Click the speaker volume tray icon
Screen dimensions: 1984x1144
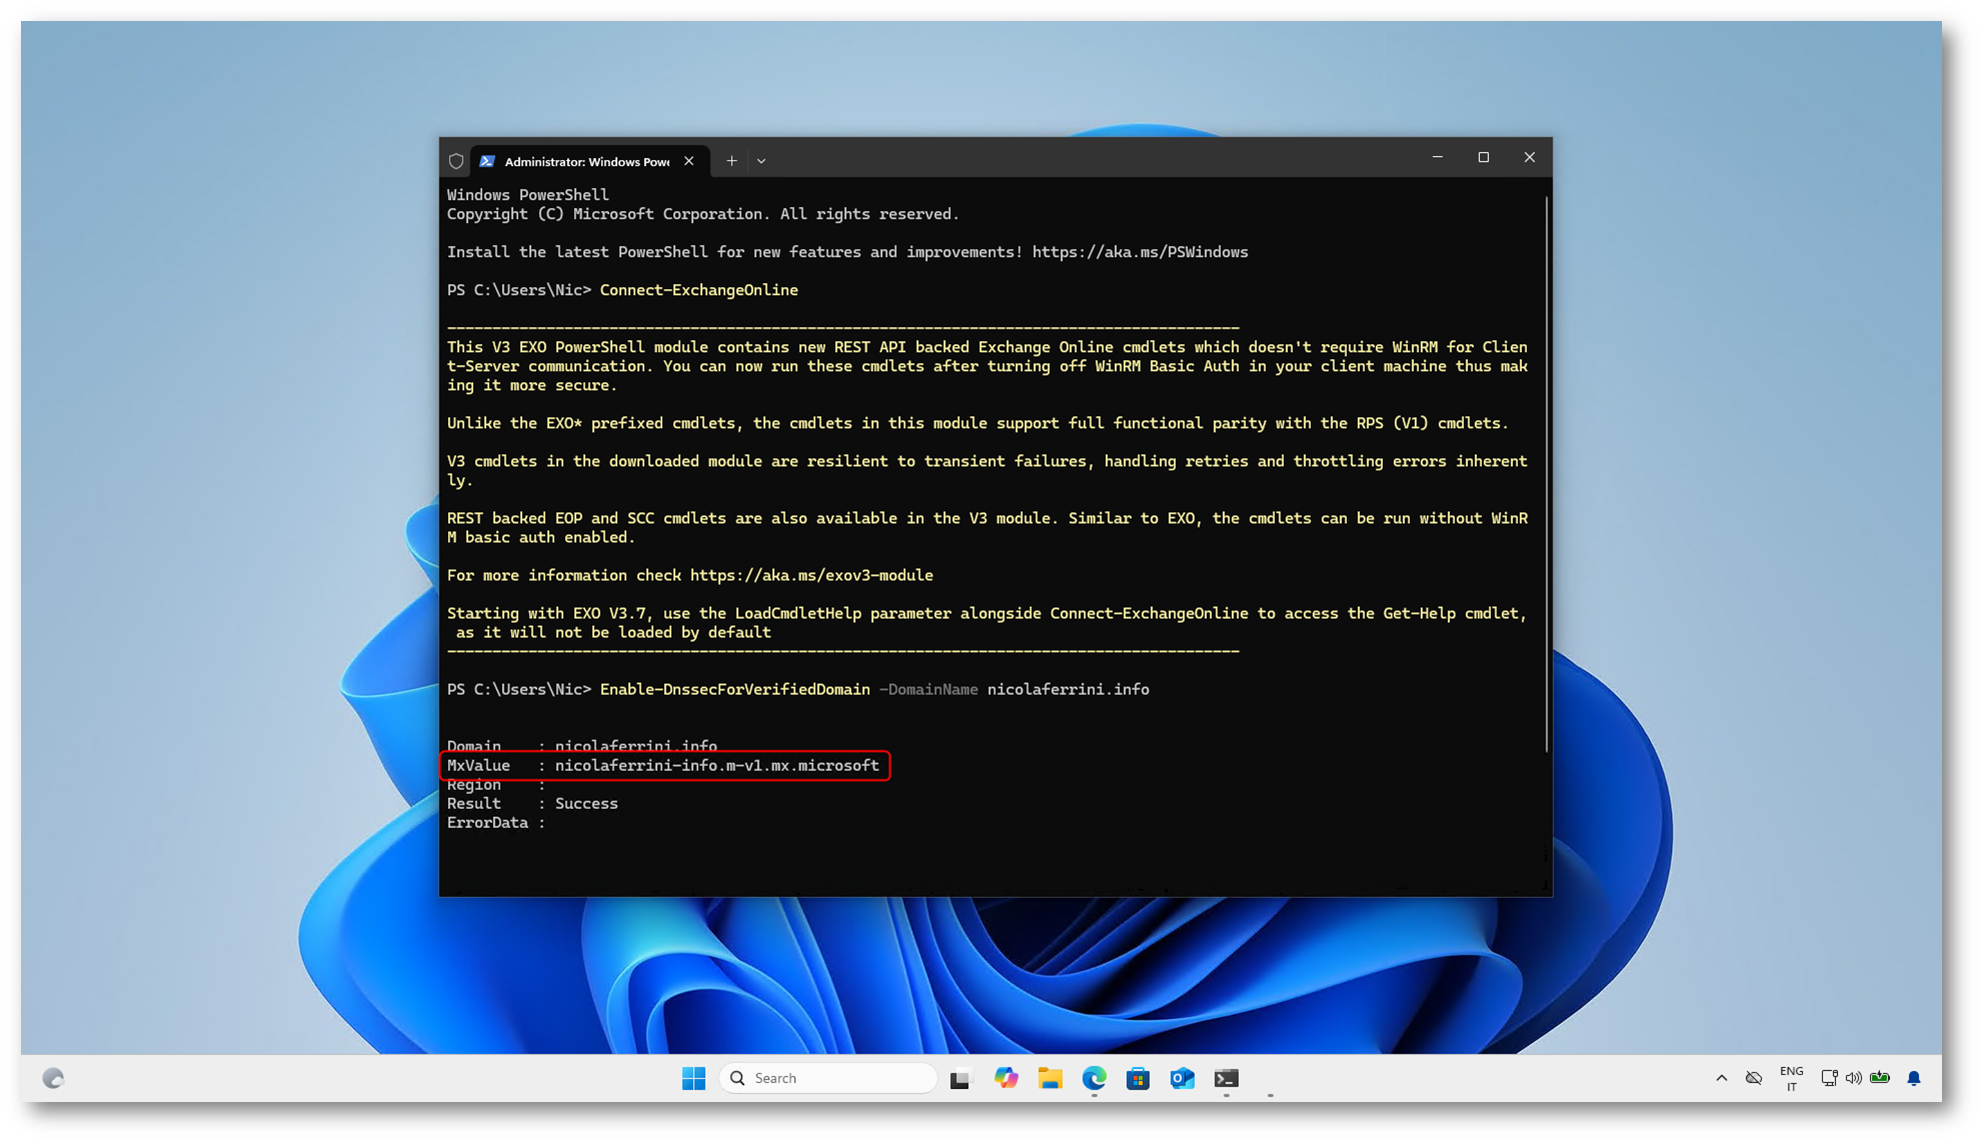[1854, 1078]
